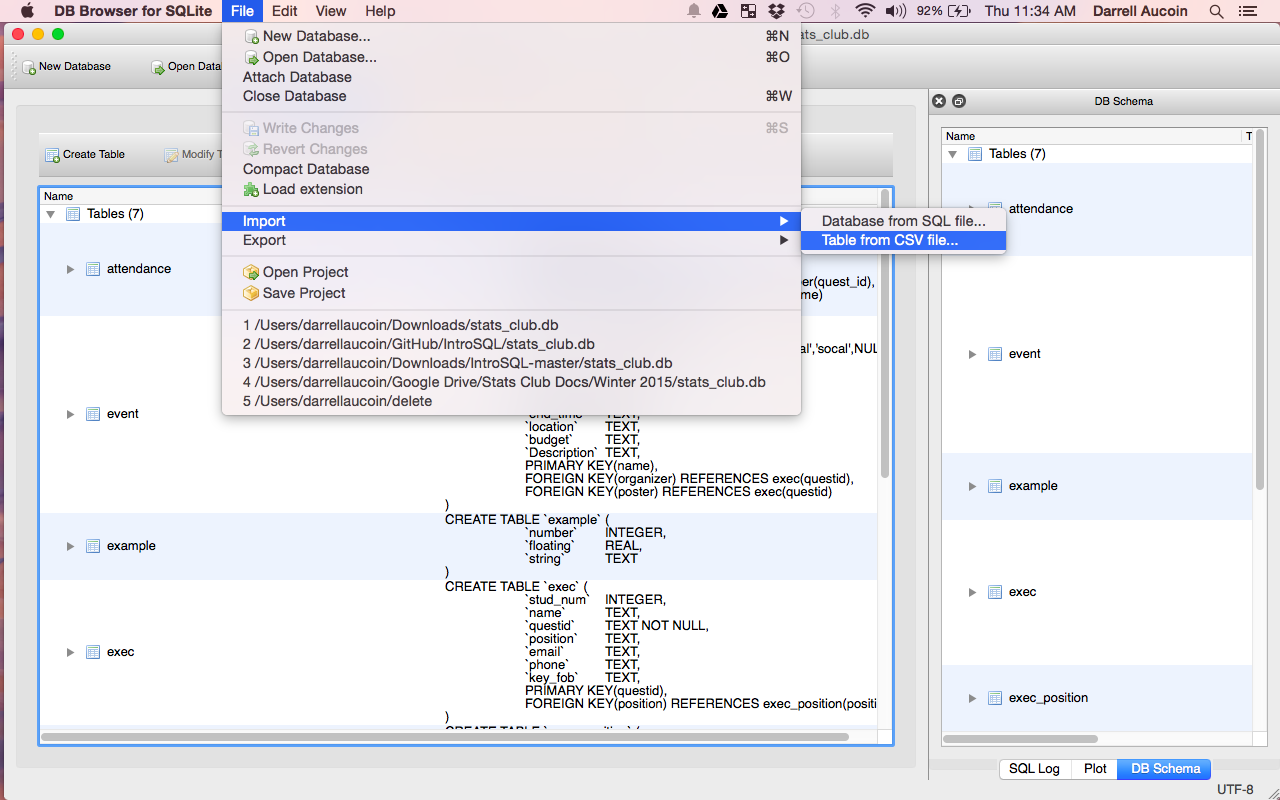Expand attendance table in main tree
This screenshot has height=800, width=1280.
70,269
